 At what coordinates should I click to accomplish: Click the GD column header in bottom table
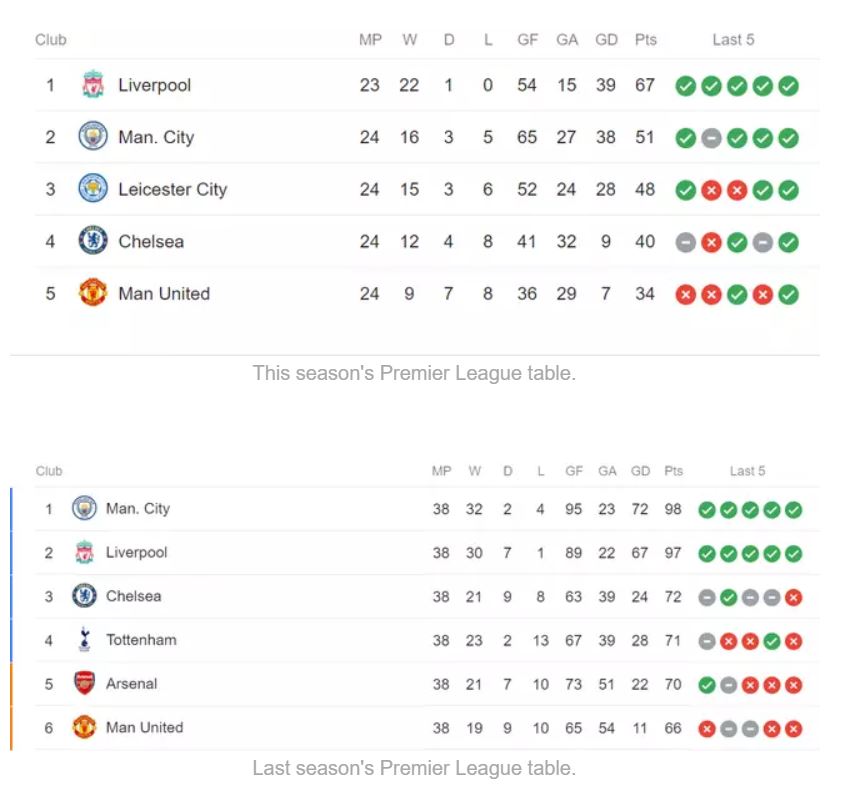(x=640, y=471)
